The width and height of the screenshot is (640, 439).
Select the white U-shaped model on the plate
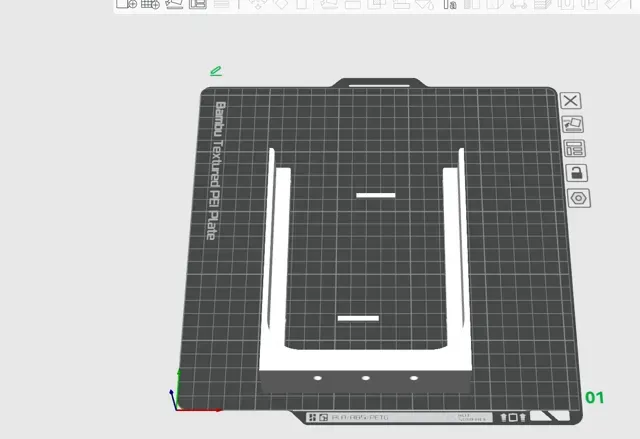coord(365,361)
